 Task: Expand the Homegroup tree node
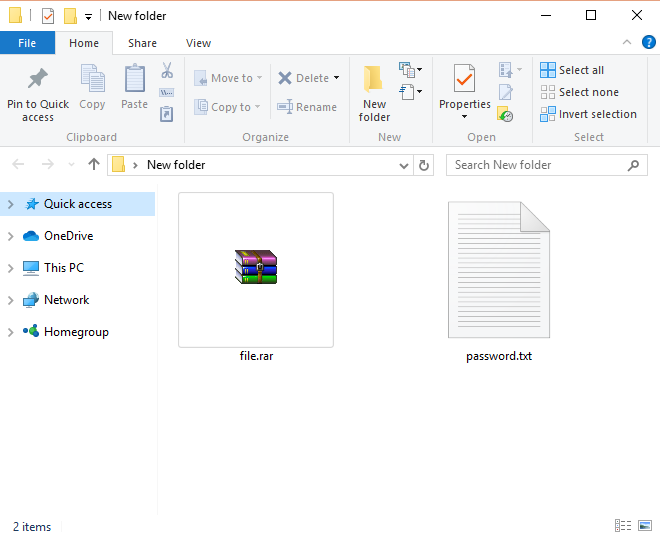click(11, 333)
